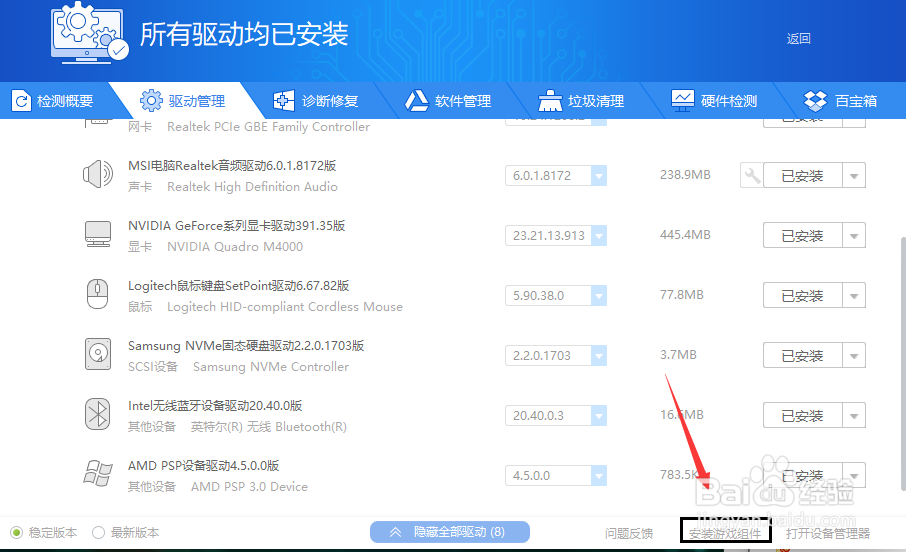The height and width of the screenshot is (552, 906).
Task: Expand arrow beside 已安装 for AMD PSP
Action: pos(854,476)
